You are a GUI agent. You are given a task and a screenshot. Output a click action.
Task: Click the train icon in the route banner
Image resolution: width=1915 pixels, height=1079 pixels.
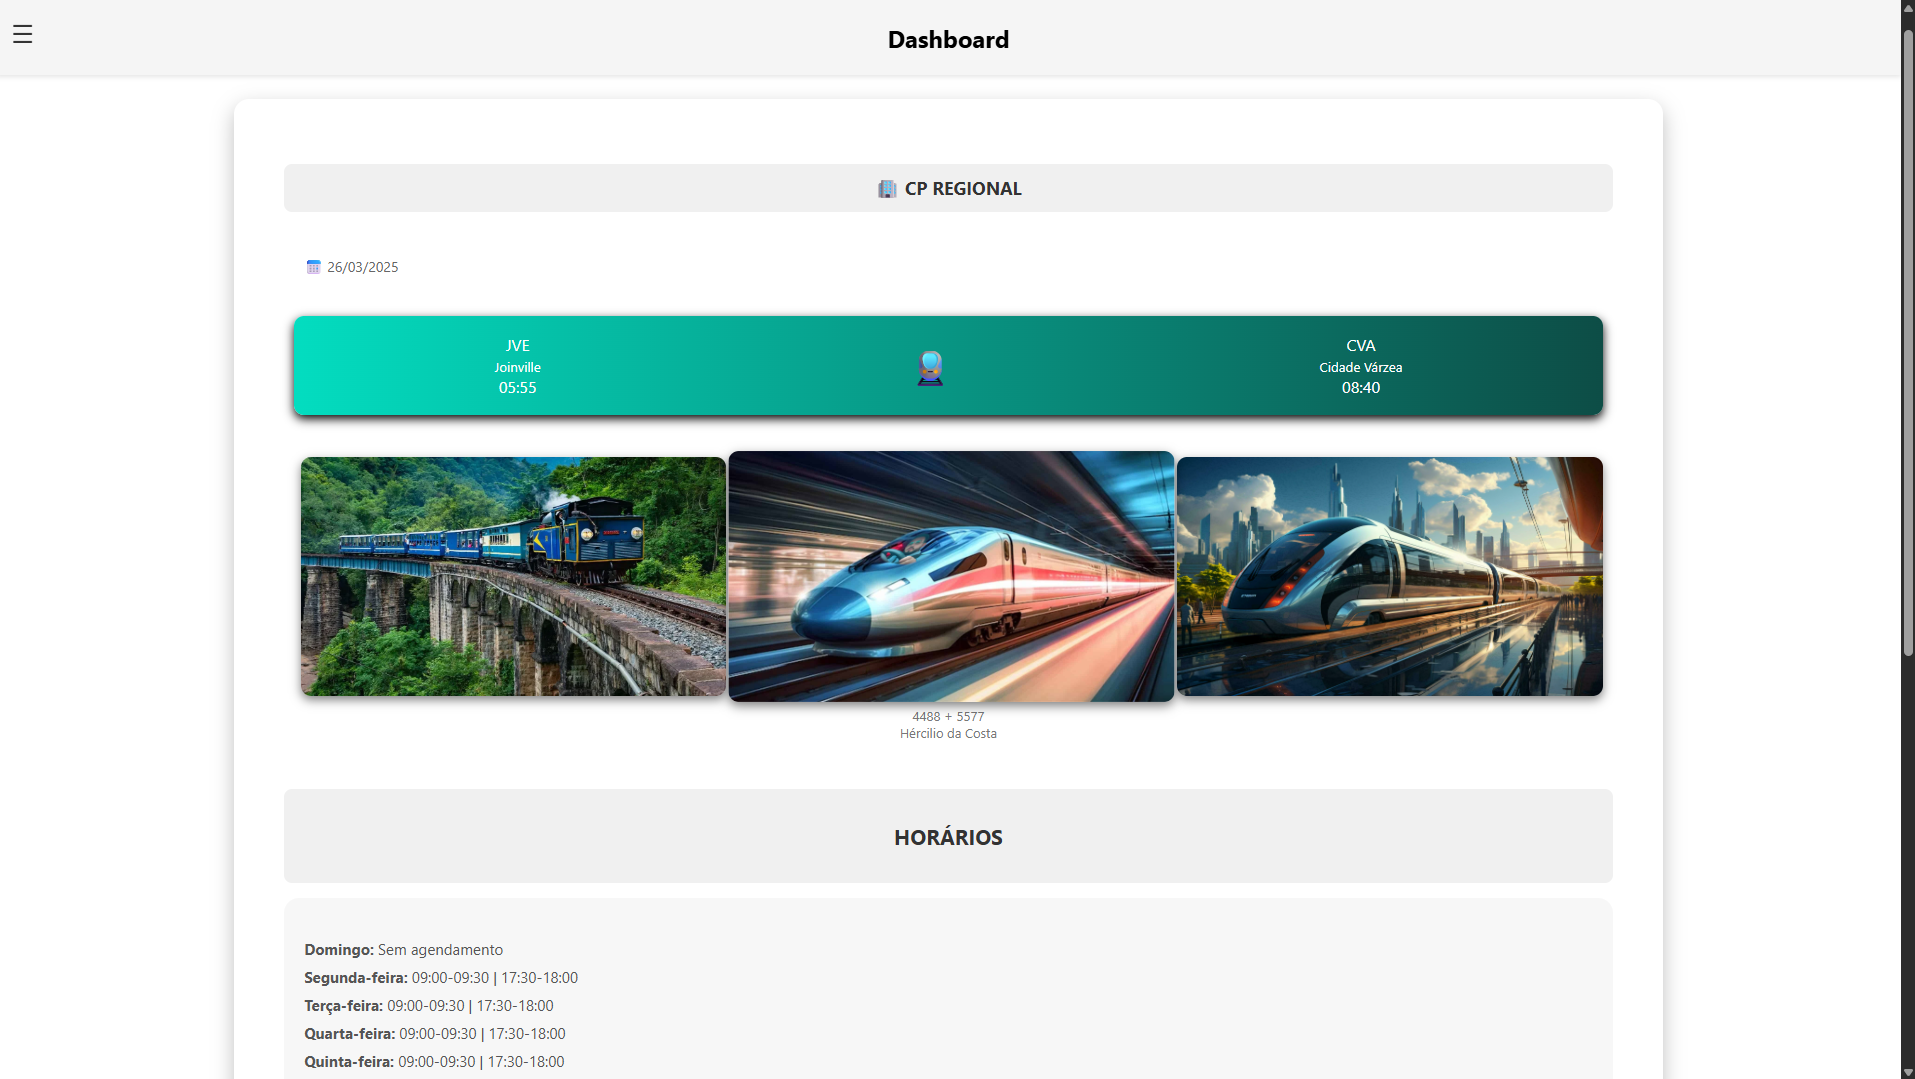click(930, 368)
